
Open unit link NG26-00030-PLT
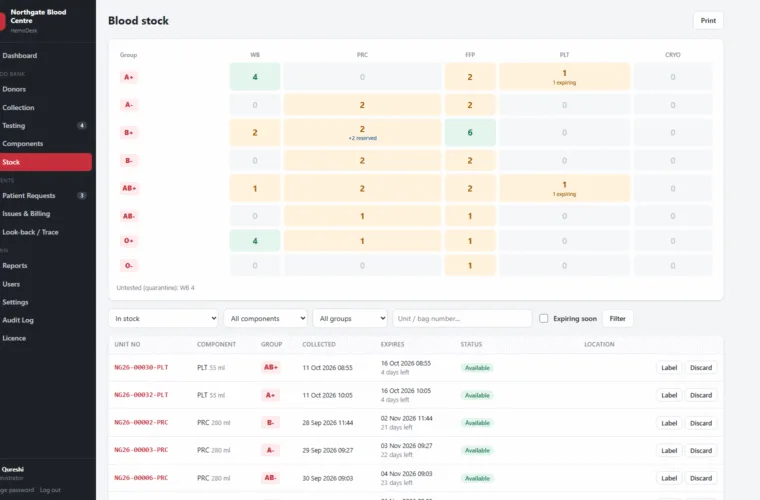[141, 367]
